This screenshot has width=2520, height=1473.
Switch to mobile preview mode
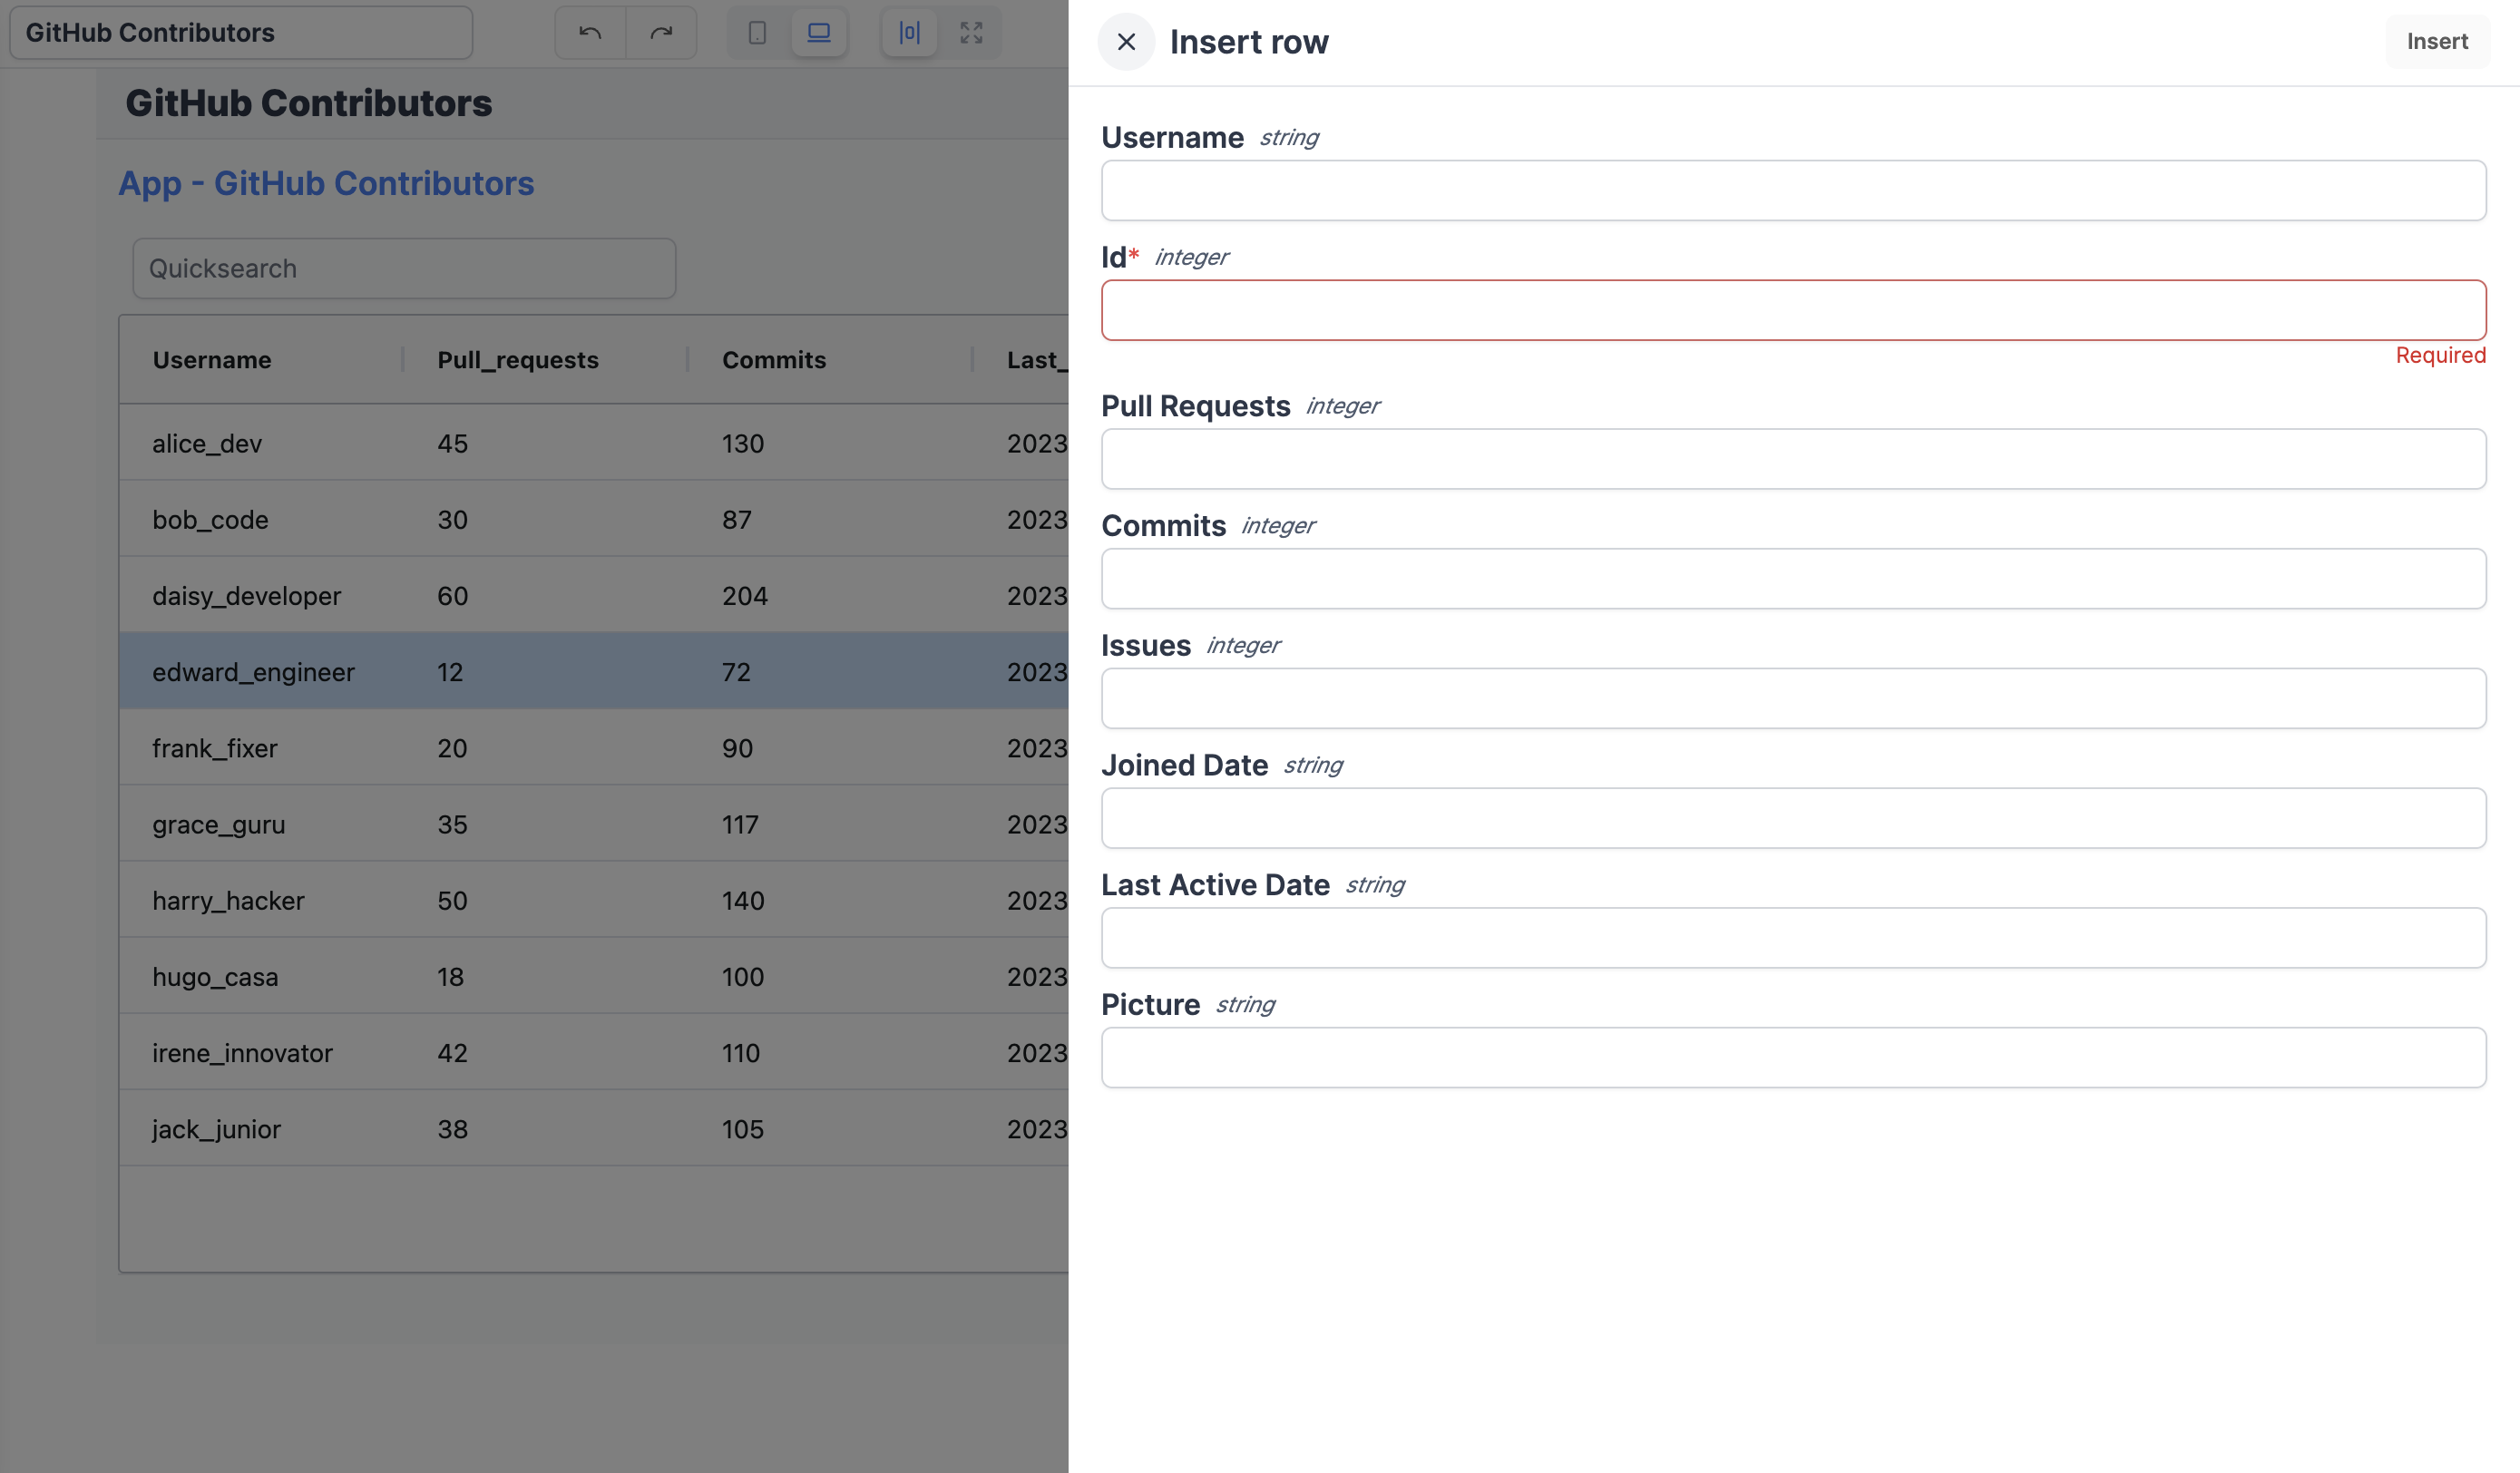point(757,32)
